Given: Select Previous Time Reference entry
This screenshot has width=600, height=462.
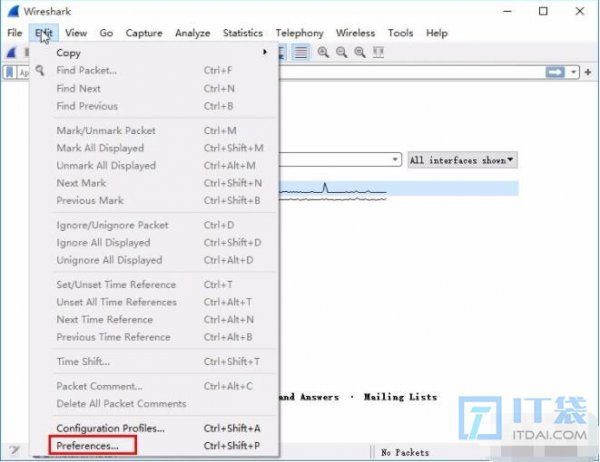Looking at the screenshot, I should [154, 337].
